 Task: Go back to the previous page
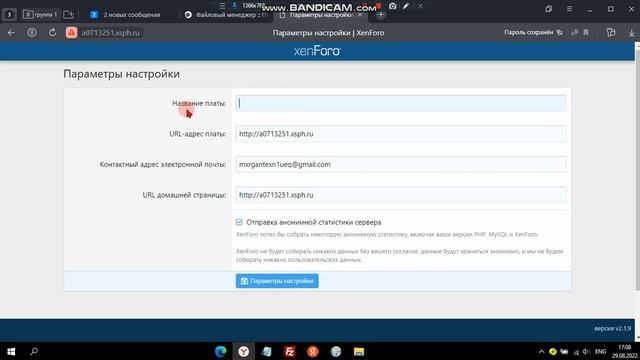(x=11, y=33)
